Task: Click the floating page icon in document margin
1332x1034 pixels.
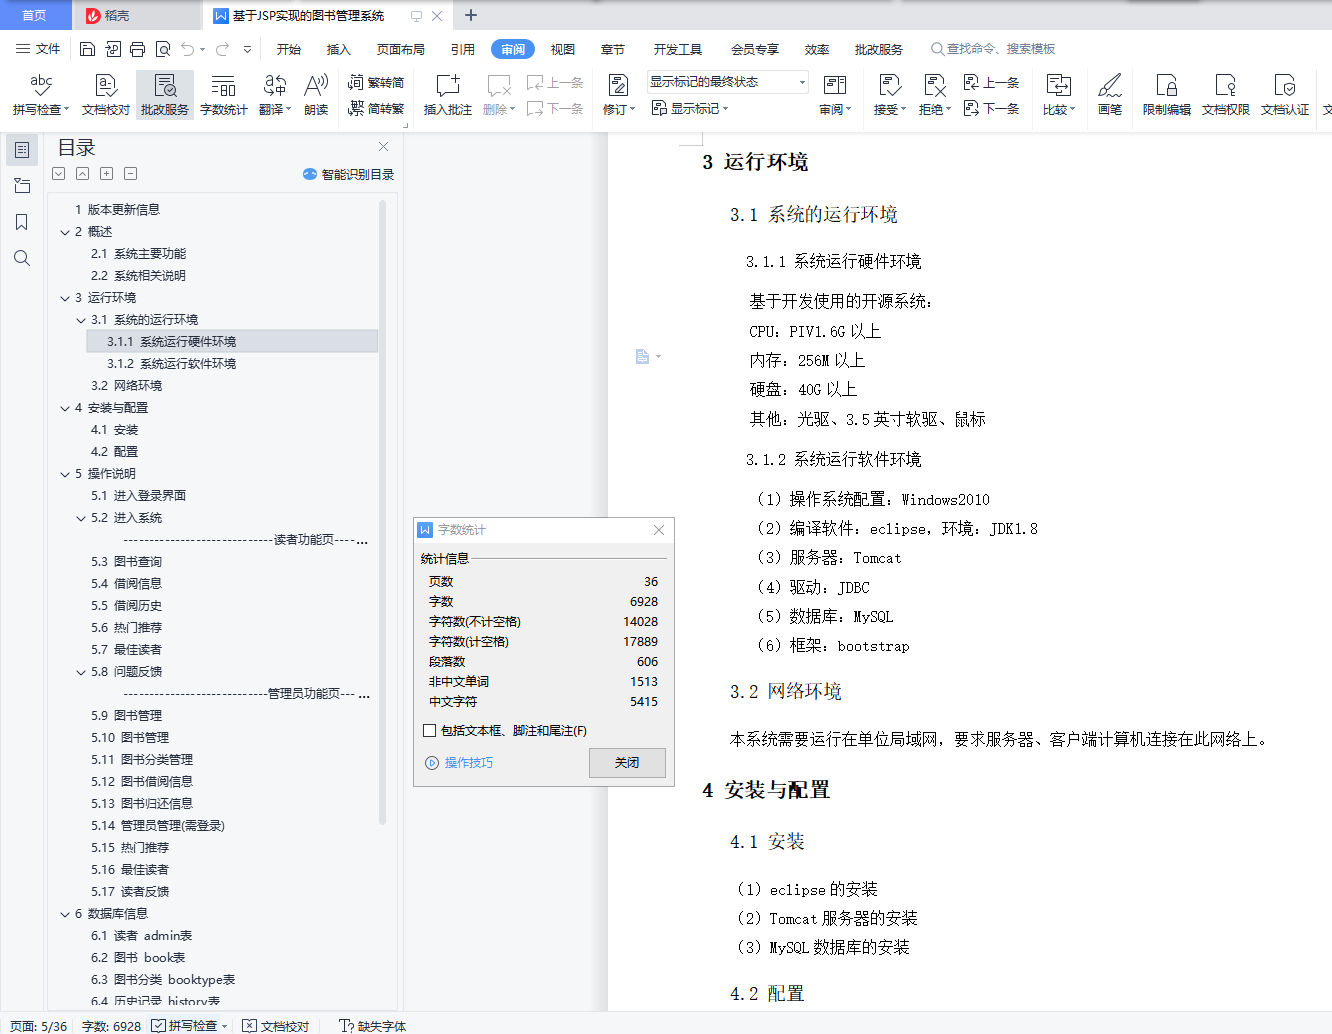Action: click(643, 356)
